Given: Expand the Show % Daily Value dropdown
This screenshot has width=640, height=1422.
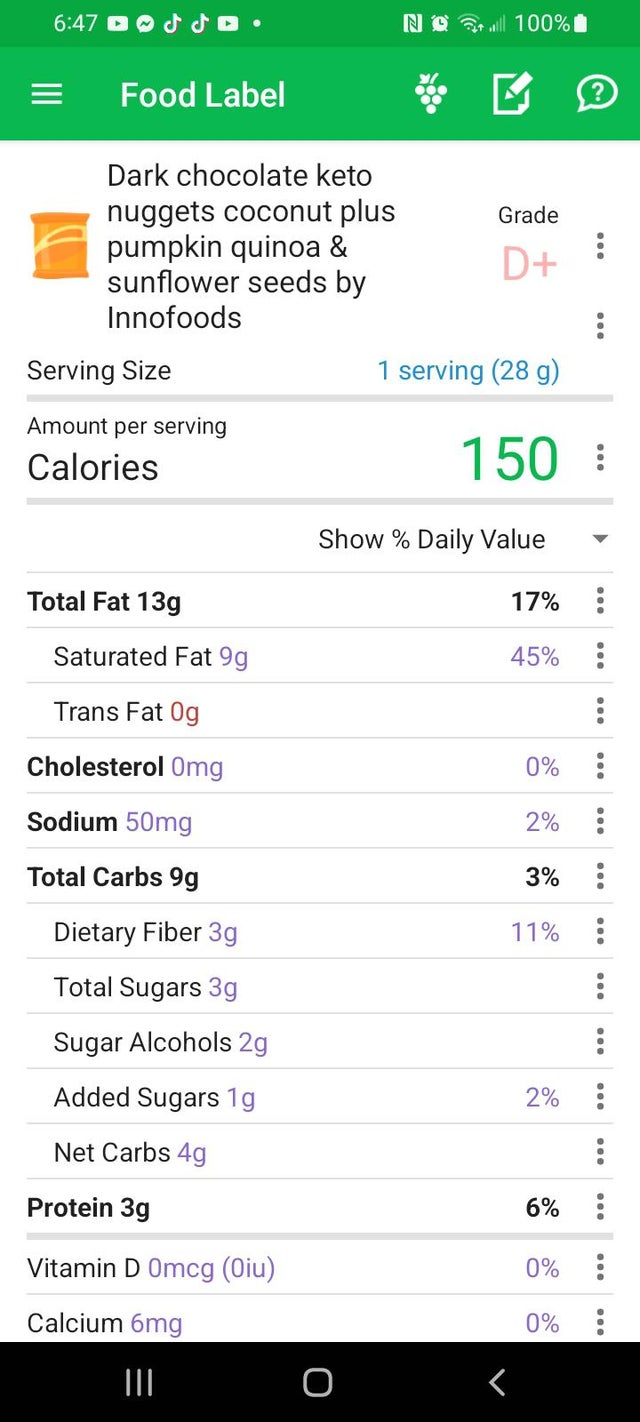Looking at the screenshot, I should 600,539.
